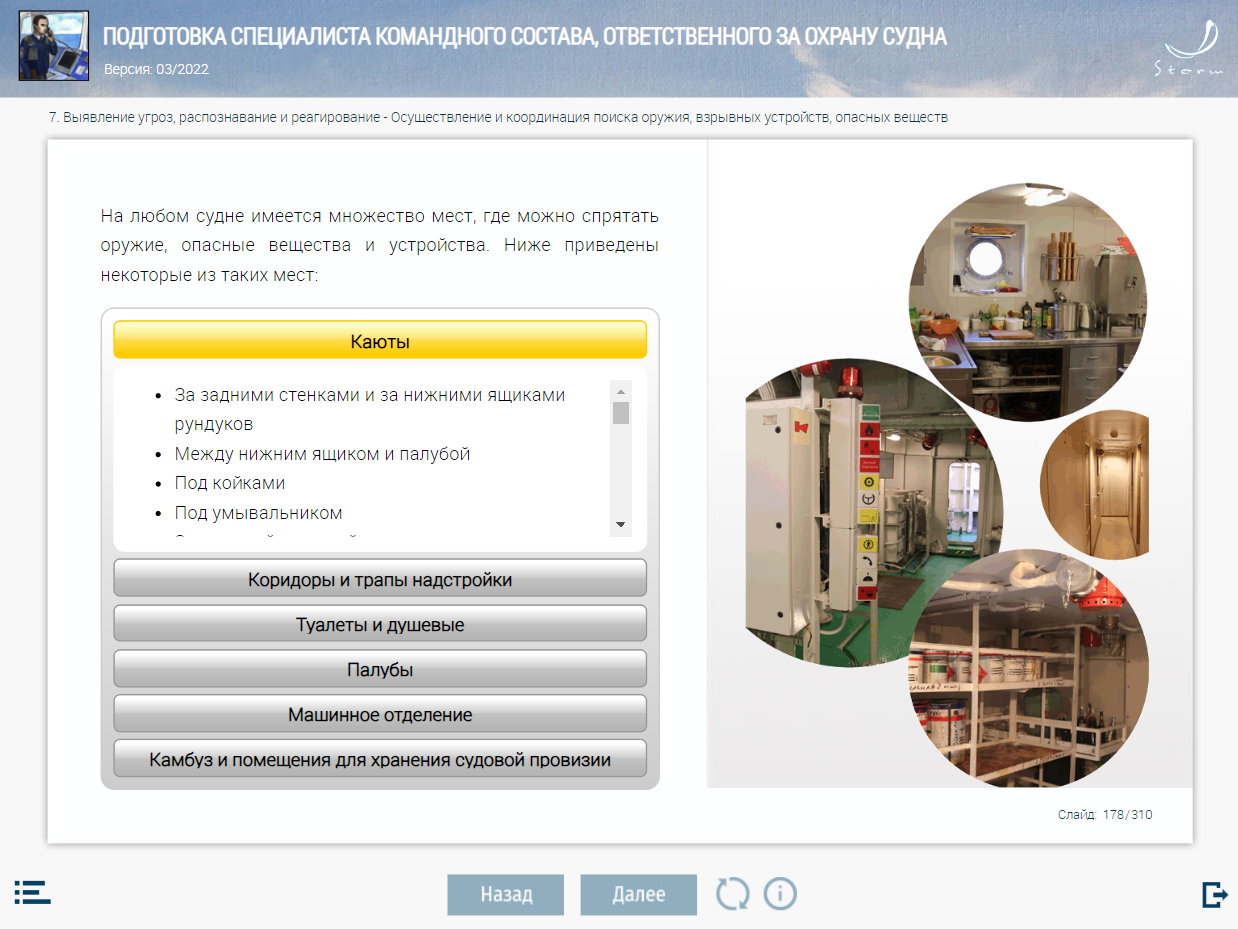1238x929 pixels.
Task: Click the engine room circular photo
Action: [860, 510]
